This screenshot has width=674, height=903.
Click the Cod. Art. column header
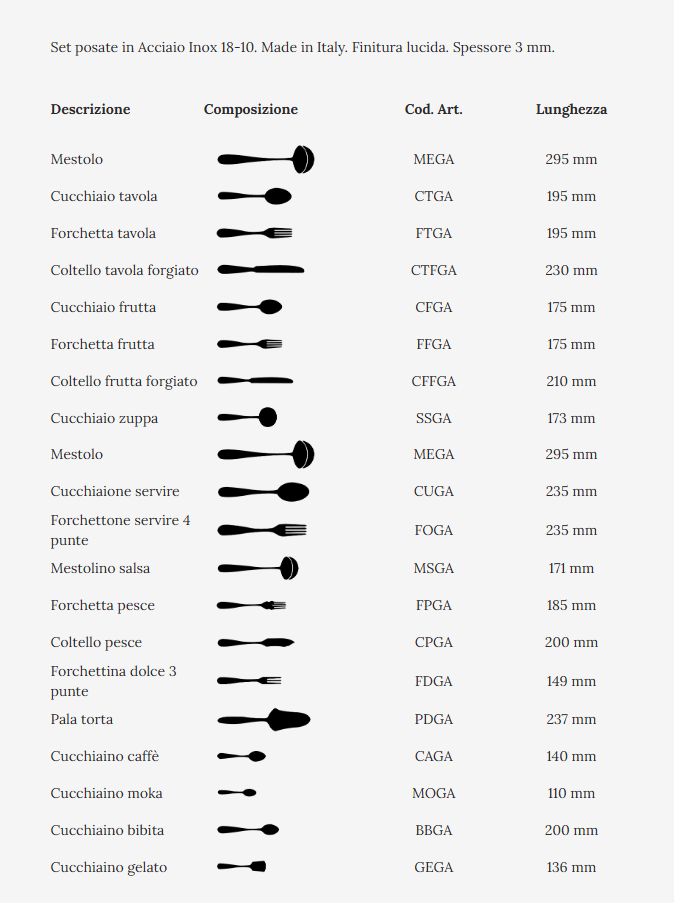(x=434, y=109)
